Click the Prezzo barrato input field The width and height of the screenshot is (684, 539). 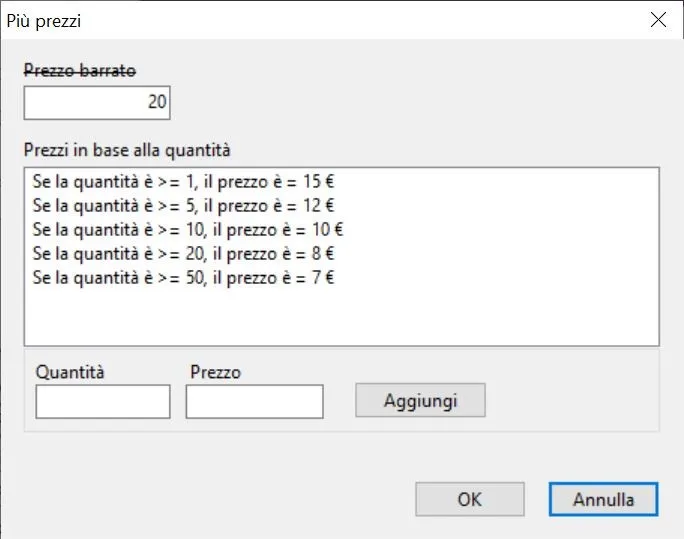[97, 101]
